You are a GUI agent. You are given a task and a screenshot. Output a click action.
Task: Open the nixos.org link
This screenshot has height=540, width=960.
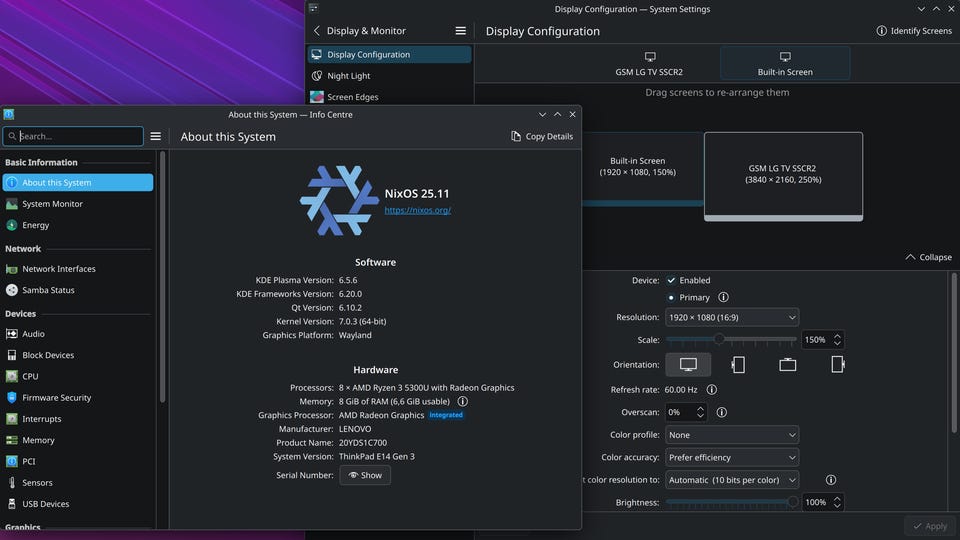click(418, 210)
